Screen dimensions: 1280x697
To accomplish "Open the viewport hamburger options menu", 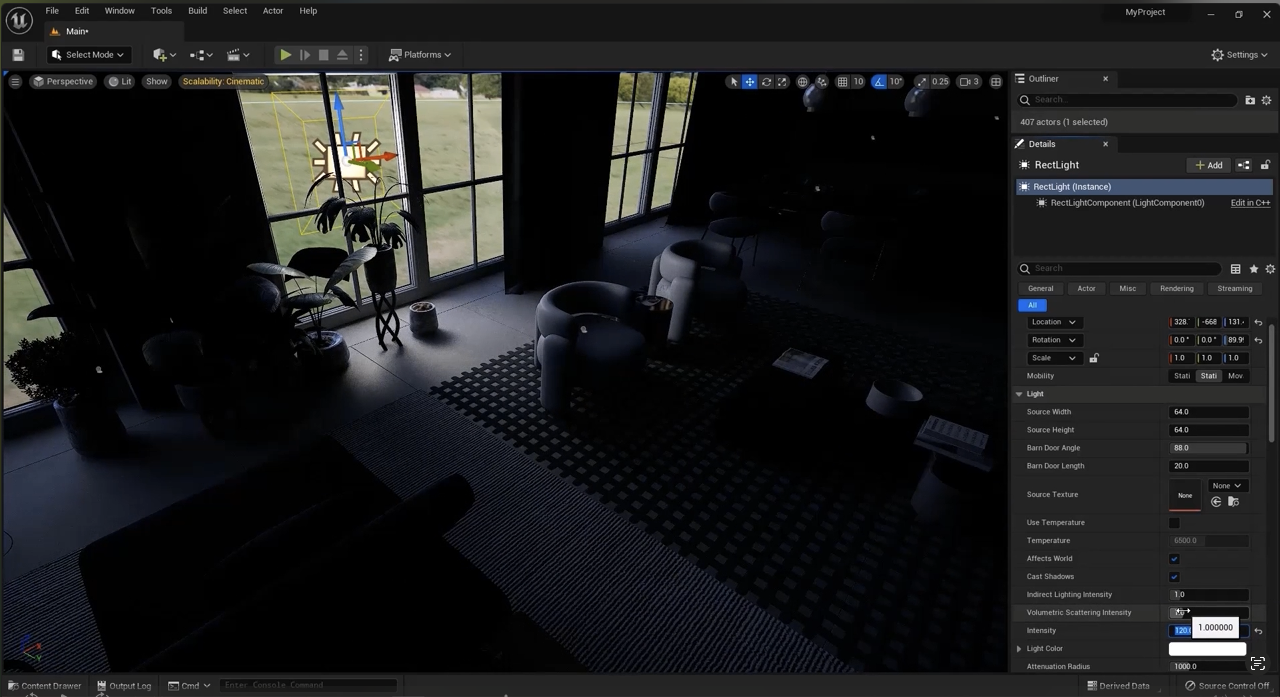I will coord(15,82).
